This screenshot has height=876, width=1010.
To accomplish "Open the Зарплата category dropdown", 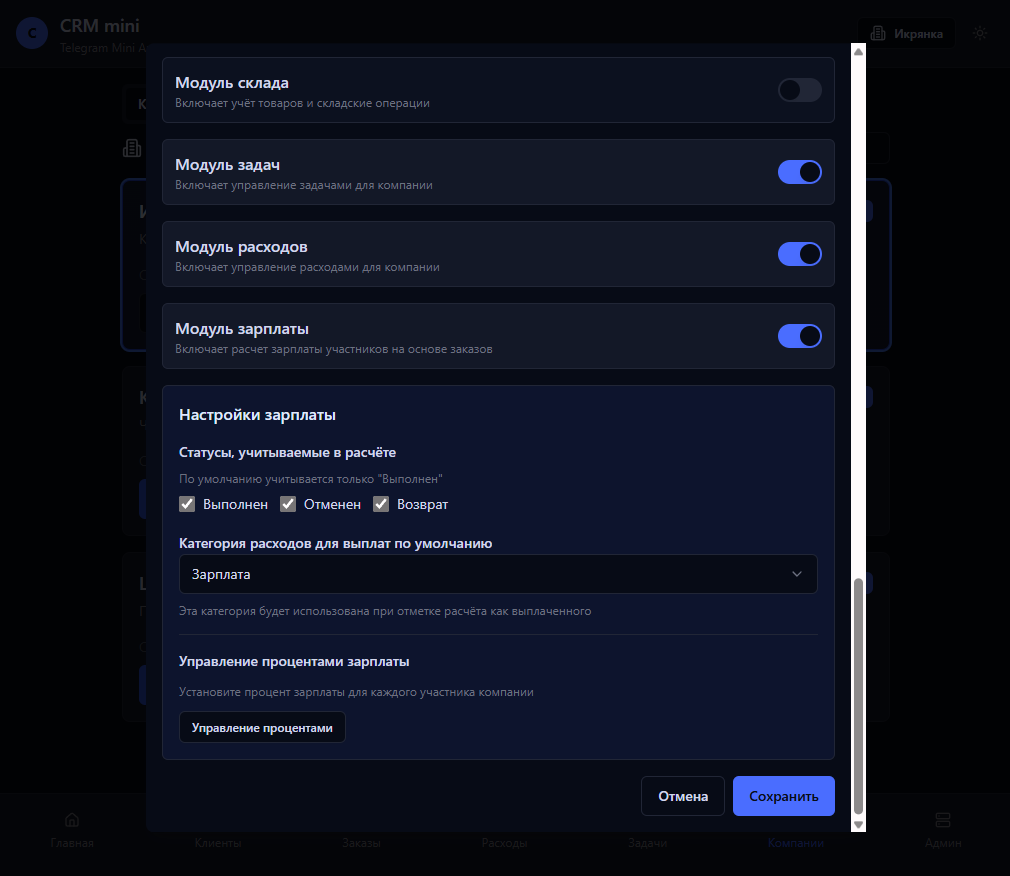I will pos(497,574).
